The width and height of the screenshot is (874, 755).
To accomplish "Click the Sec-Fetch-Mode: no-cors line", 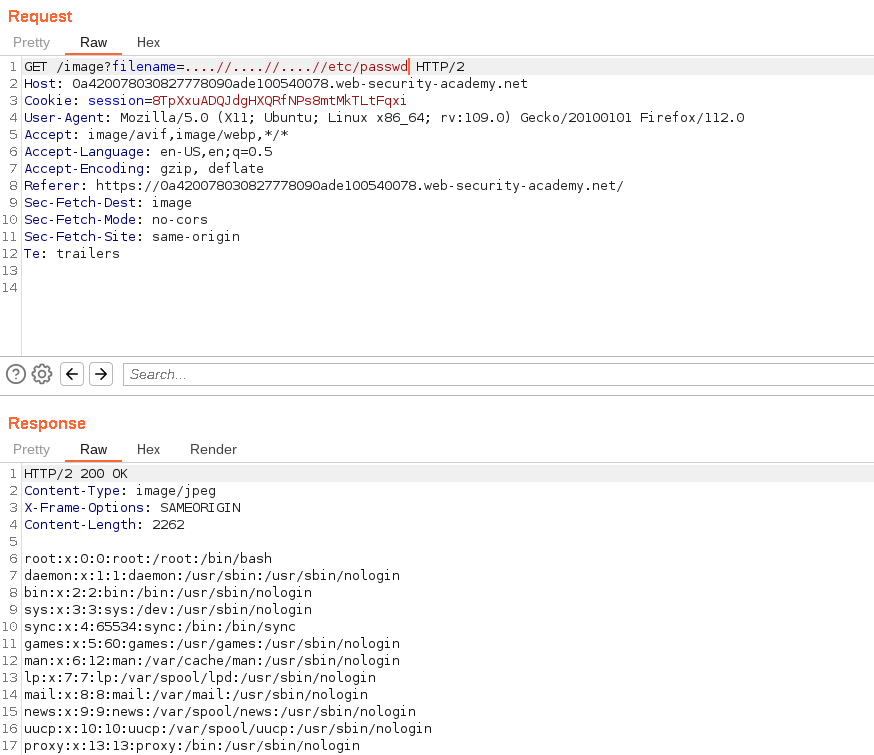I will point(116,220).
